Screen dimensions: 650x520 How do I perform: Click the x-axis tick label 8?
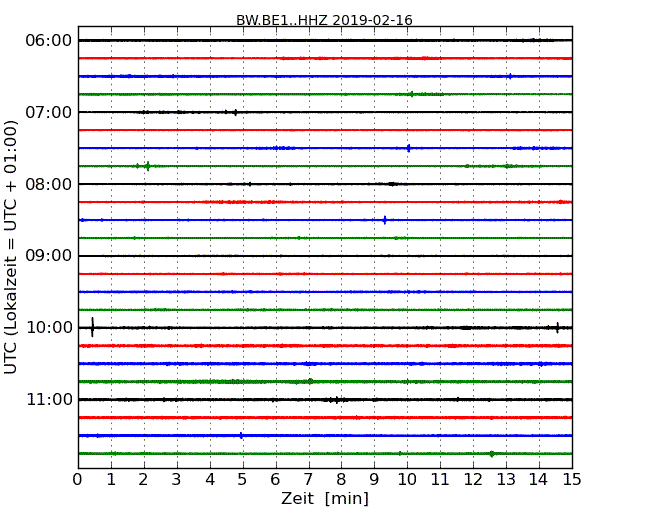pos(342,479)
